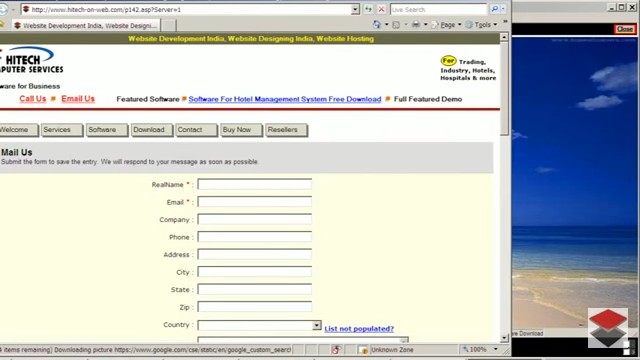This screenshot has width=640, height=360.
Task: Select the Website Development India tab
Action: [86, 25]
